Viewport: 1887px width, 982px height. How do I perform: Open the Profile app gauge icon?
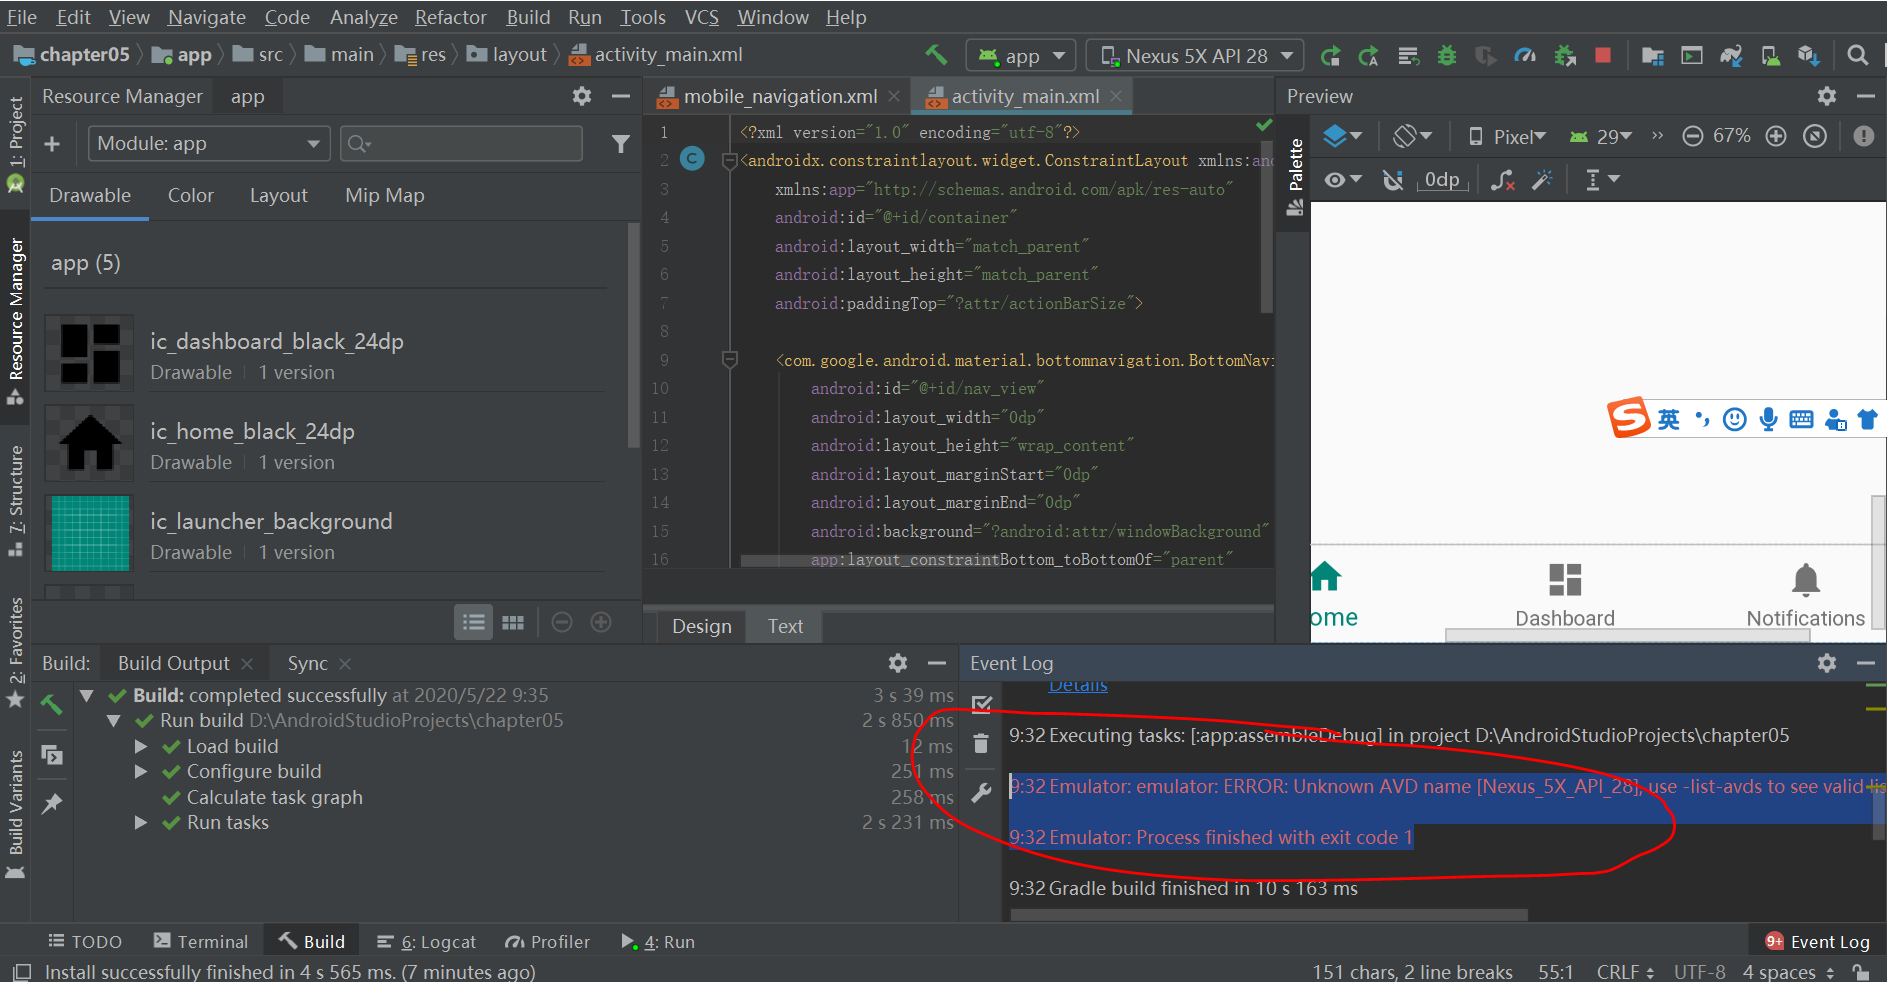[1525, 56]
